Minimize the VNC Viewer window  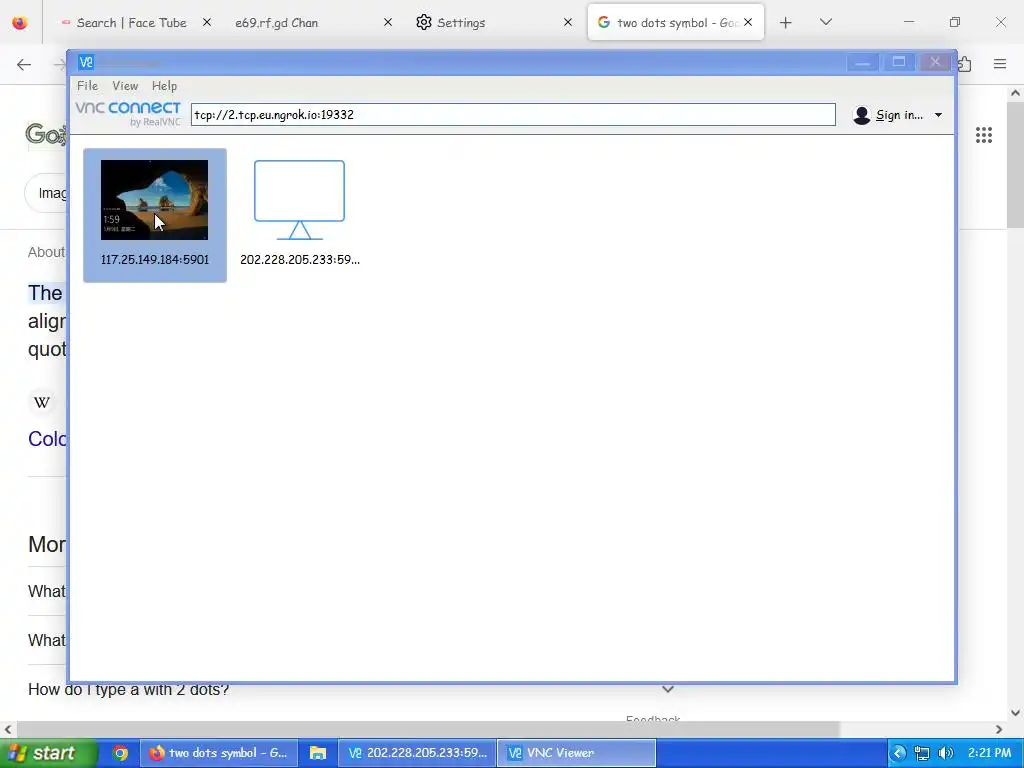[863, 62]
